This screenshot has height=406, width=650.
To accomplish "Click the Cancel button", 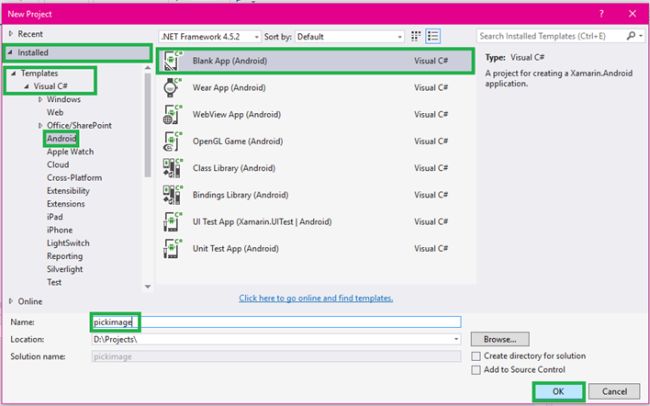I will pos(614,391).
